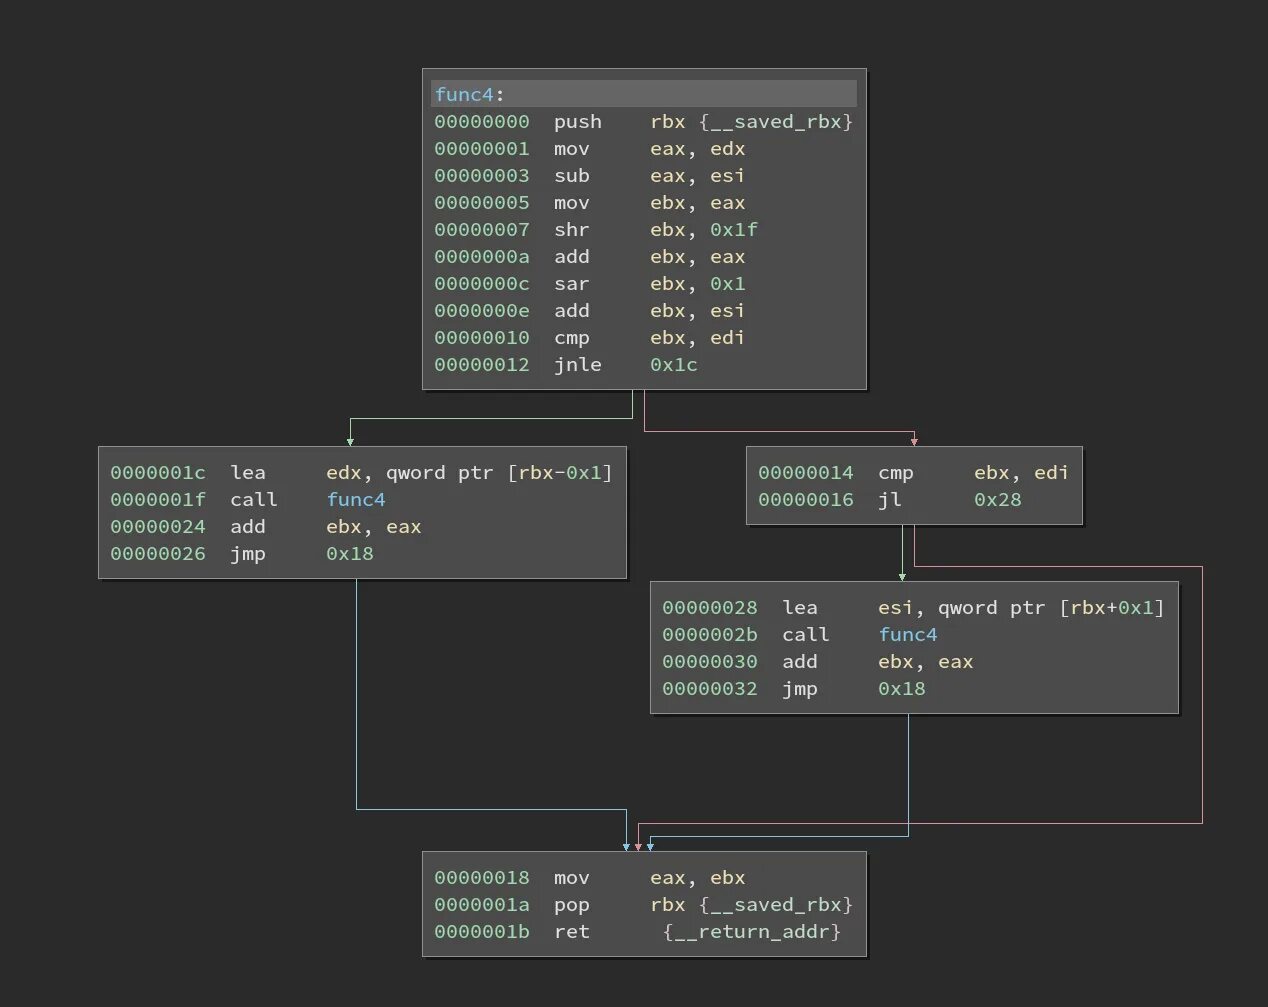Click the jmp 0x18 operand at address 00000032
The image size is (1268, 1007).
pyautogui.click(x=901, y=688)
